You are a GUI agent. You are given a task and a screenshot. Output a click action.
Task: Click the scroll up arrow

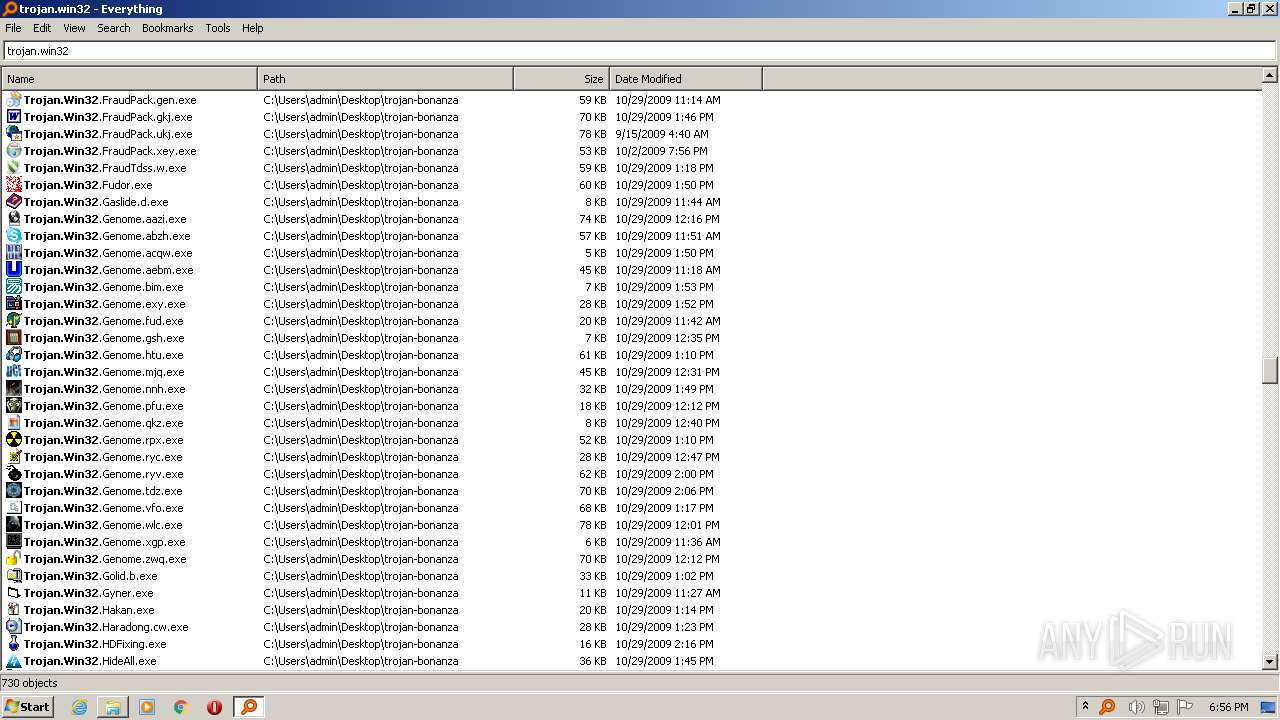click(1270, 75)
